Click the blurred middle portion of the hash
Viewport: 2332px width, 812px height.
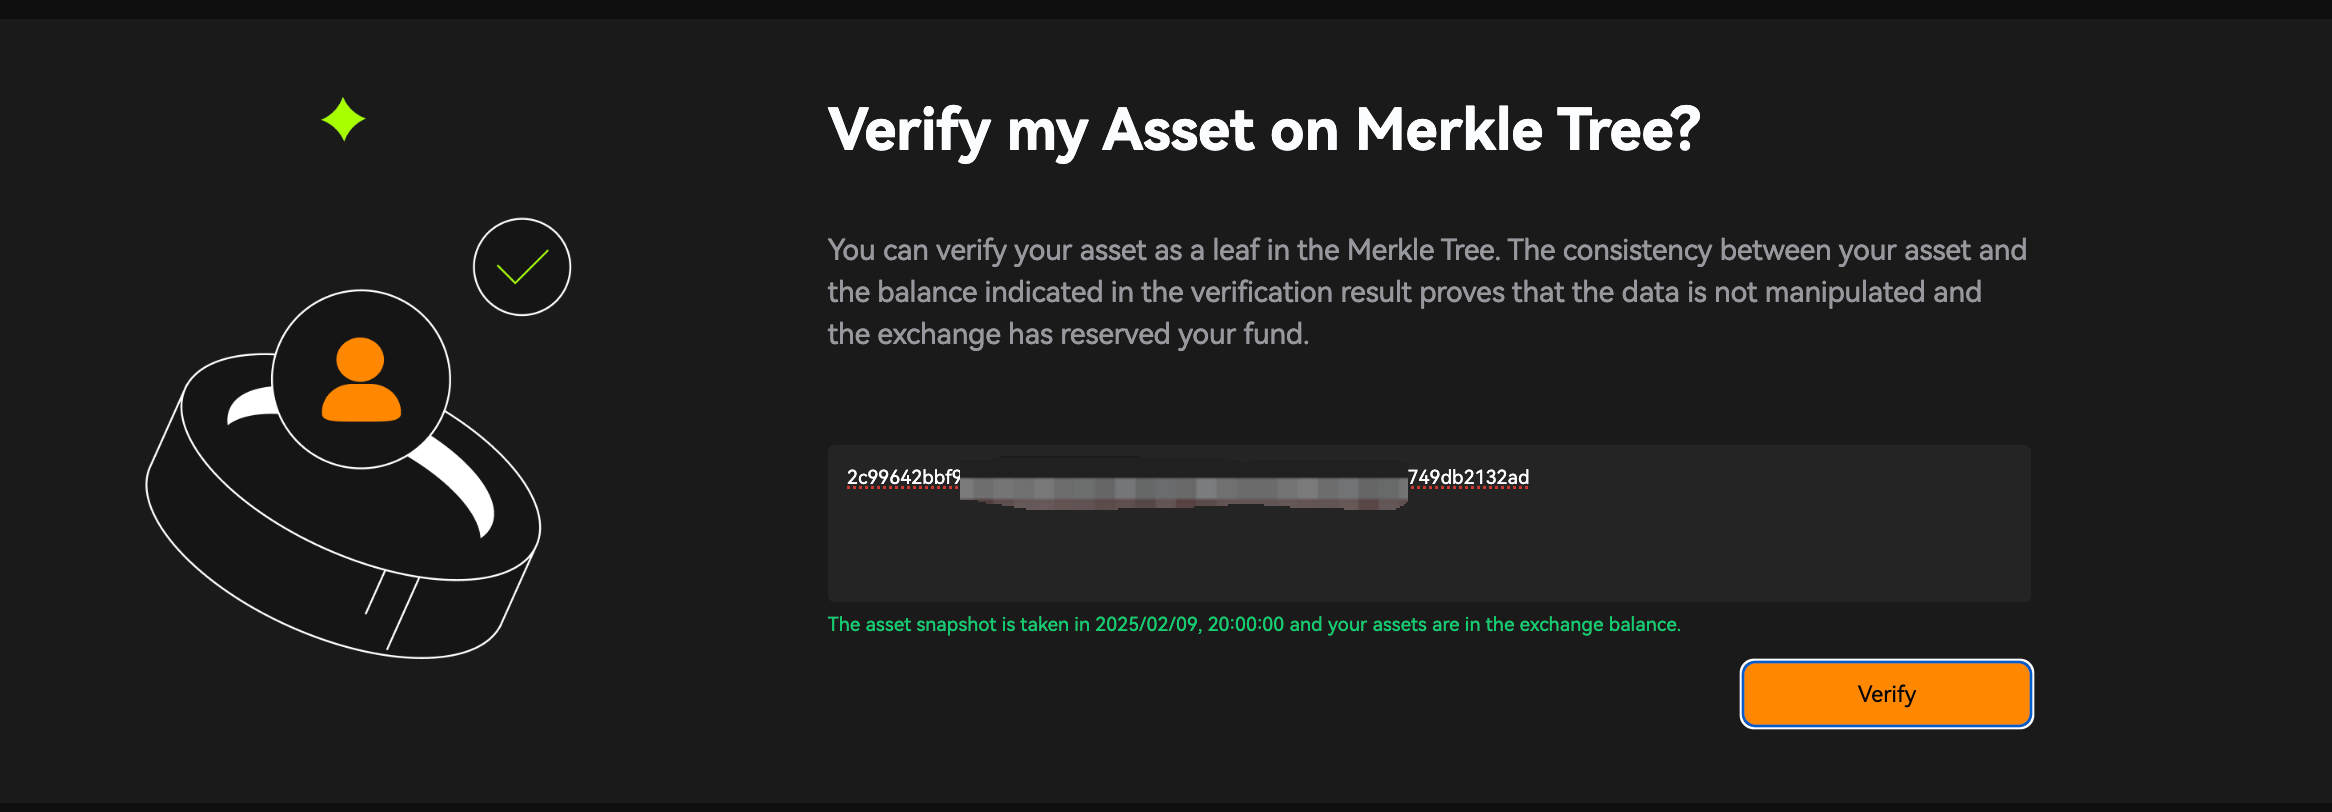(x=1184, y=489)
